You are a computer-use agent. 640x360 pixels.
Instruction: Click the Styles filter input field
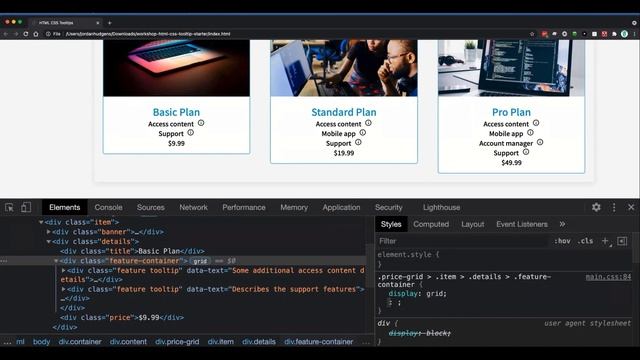click(463, 241)
